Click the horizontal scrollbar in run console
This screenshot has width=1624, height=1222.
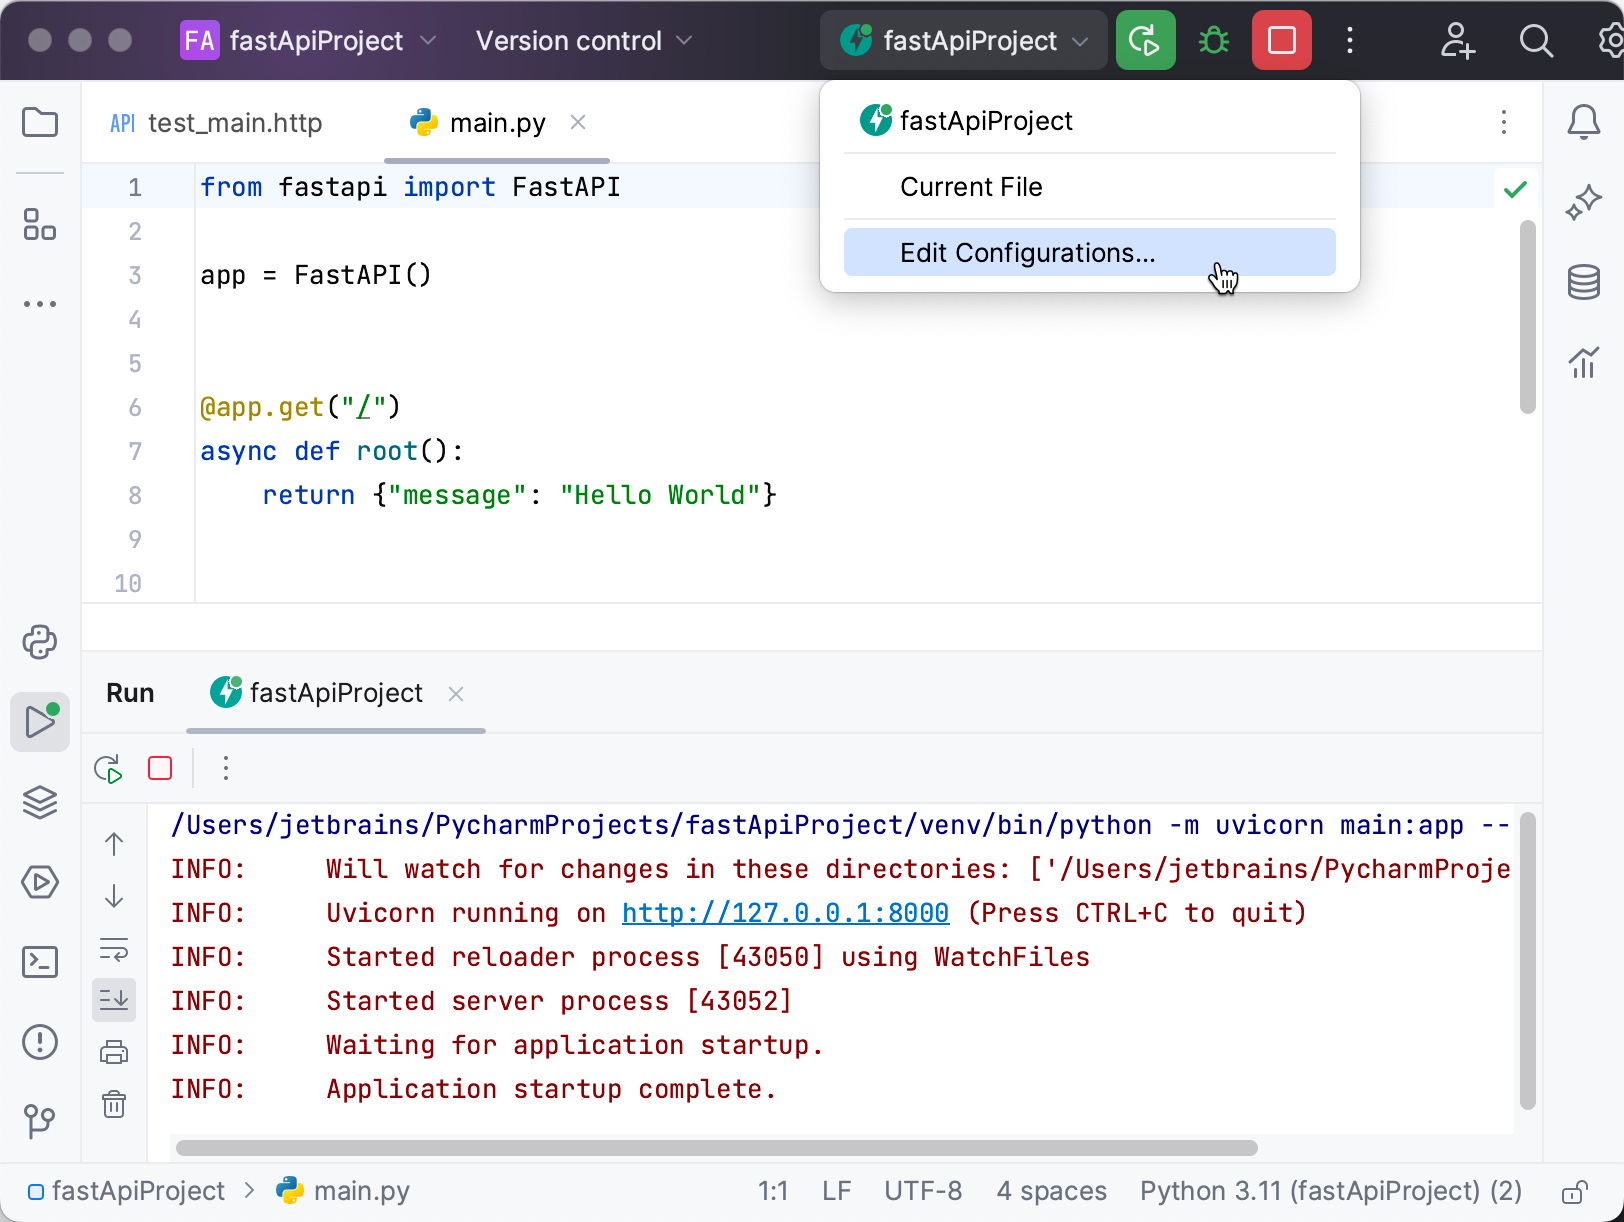[716, 1148]
